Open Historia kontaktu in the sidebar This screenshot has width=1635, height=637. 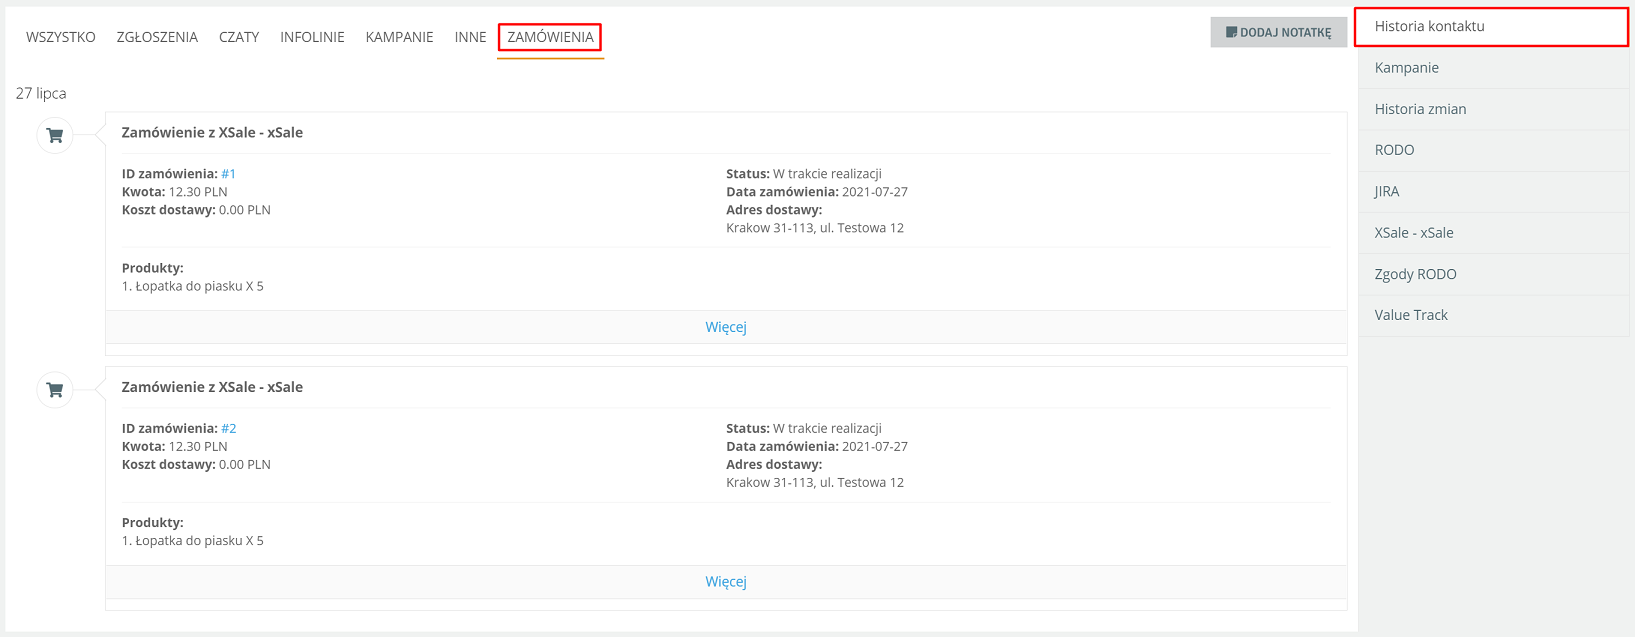coord(1492,26)
